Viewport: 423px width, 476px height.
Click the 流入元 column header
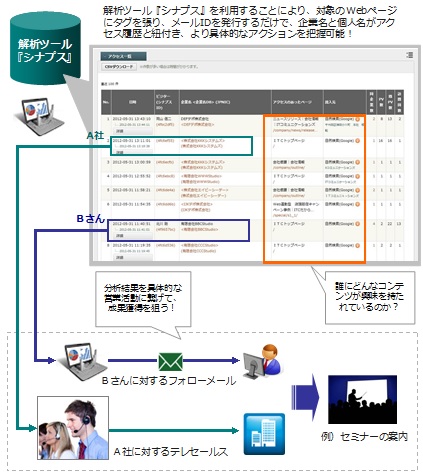[x=344, y=102]
